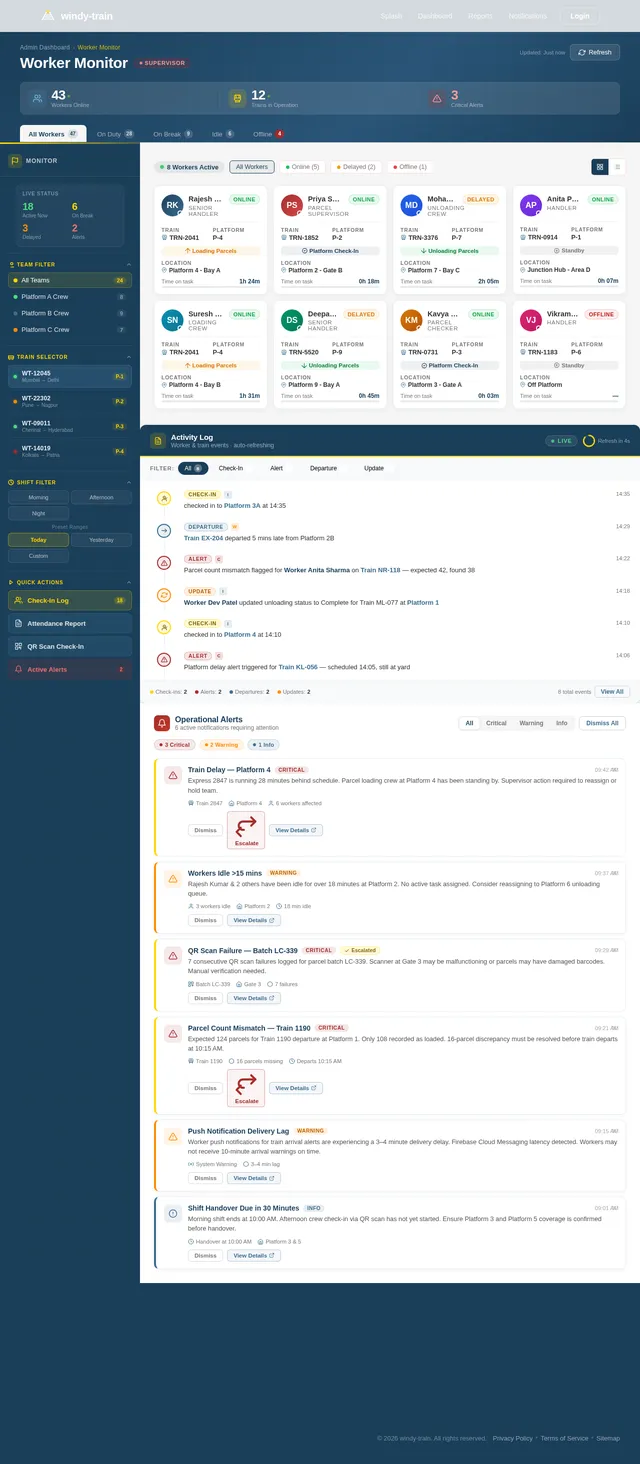The height and width of the screenshot is (1464, 640).
Task: Filter workers by Delayed (2) chip
Action: tap(356, 167)
